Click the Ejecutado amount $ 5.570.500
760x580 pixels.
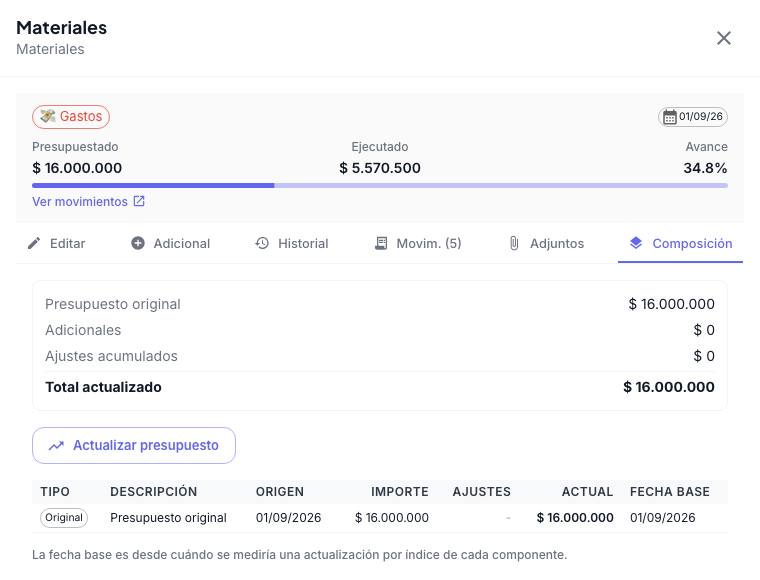[x=380, y=168]
